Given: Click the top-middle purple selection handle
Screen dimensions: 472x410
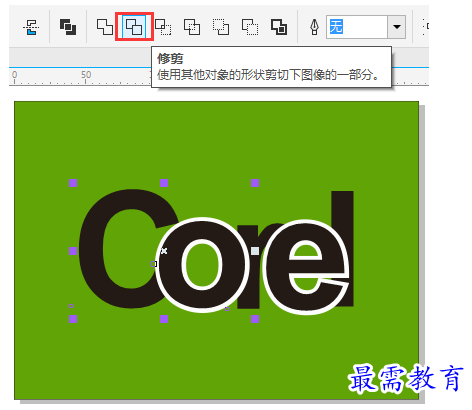Looking at the screenshot, I should (x=164, y=183).
